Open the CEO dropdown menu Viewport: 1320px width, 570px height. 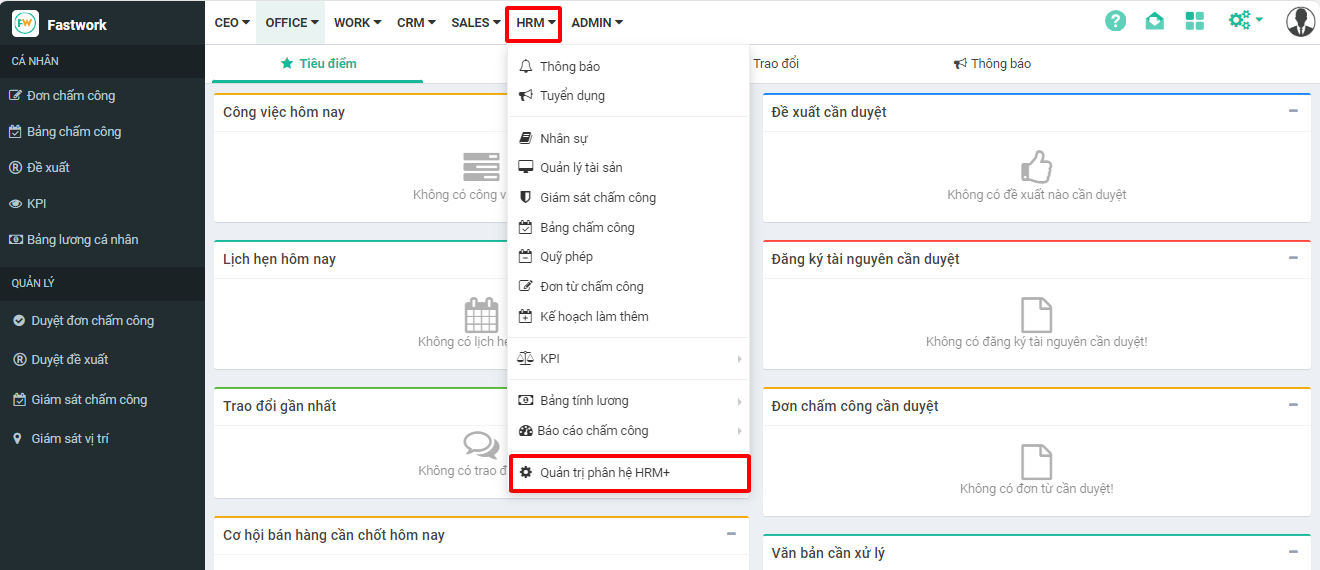pyautogui.click(x=232, y=22)
